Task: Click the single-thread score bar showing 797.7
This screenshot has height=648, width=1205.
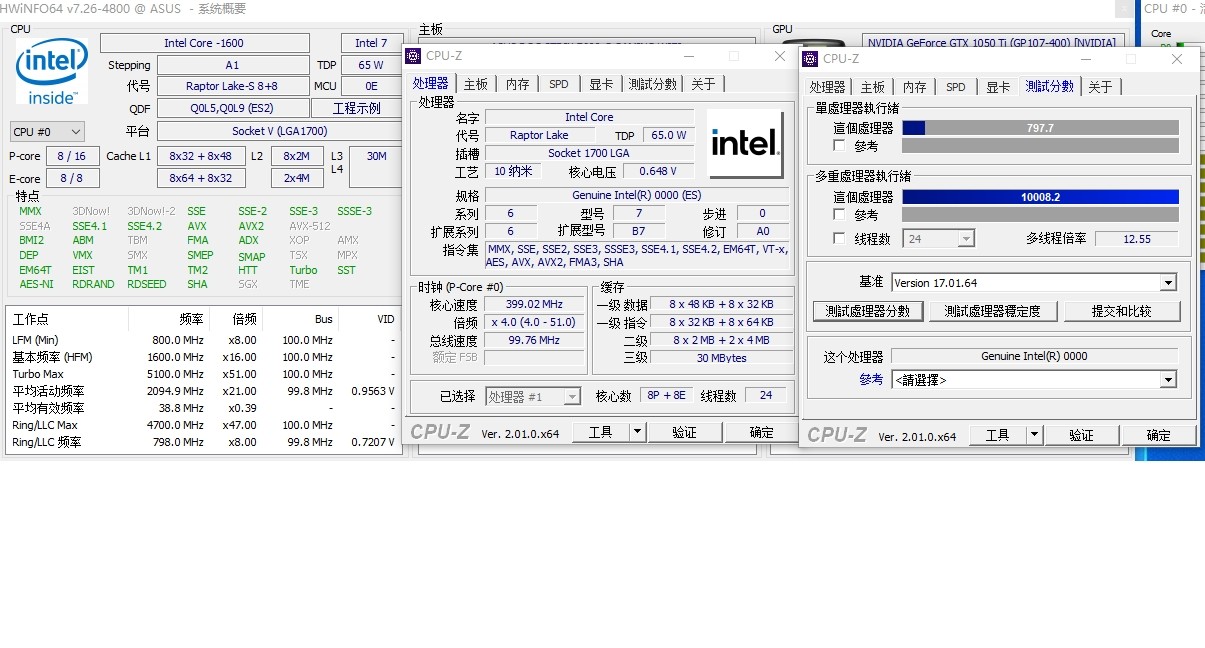Action: (x=1040, y=128)
